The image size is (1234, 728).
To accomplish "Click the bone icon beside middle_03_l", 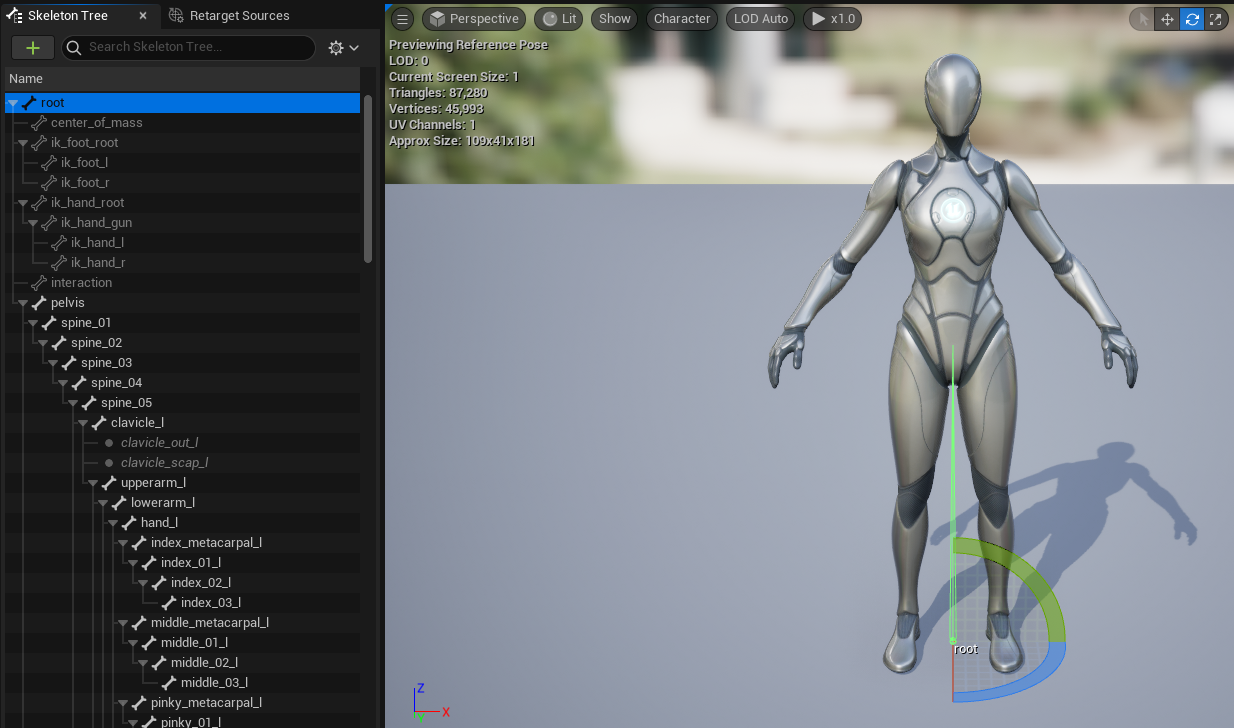I will [x=169, y=682].
